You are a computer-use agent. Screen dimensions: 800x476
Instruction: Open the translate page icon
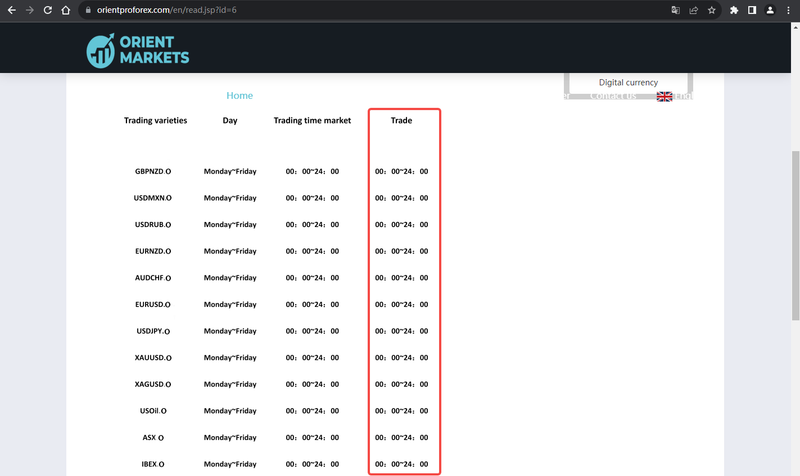tap(676, 10)
